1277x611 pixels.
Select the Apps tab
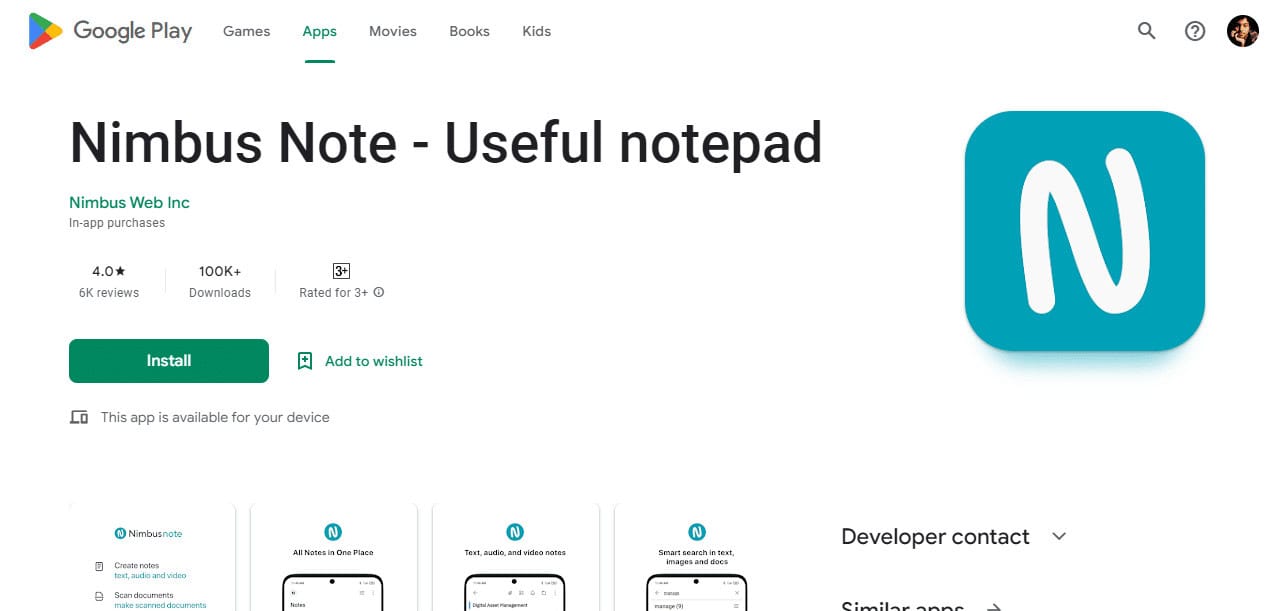320,31
